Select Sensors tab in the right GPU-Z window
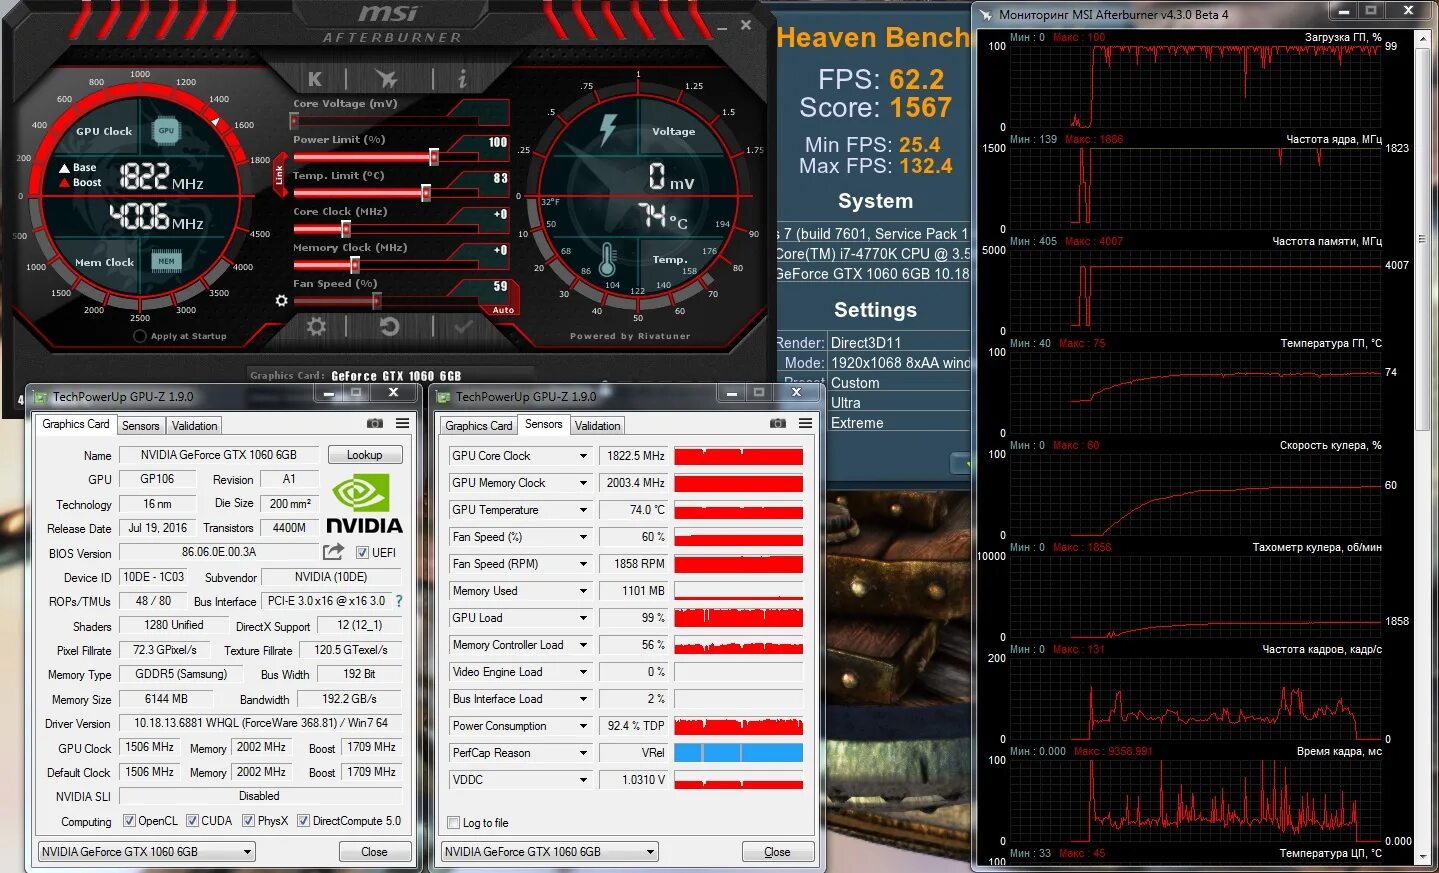The width and height of the screenshot is (1439, 873). (x=544, y=424)
